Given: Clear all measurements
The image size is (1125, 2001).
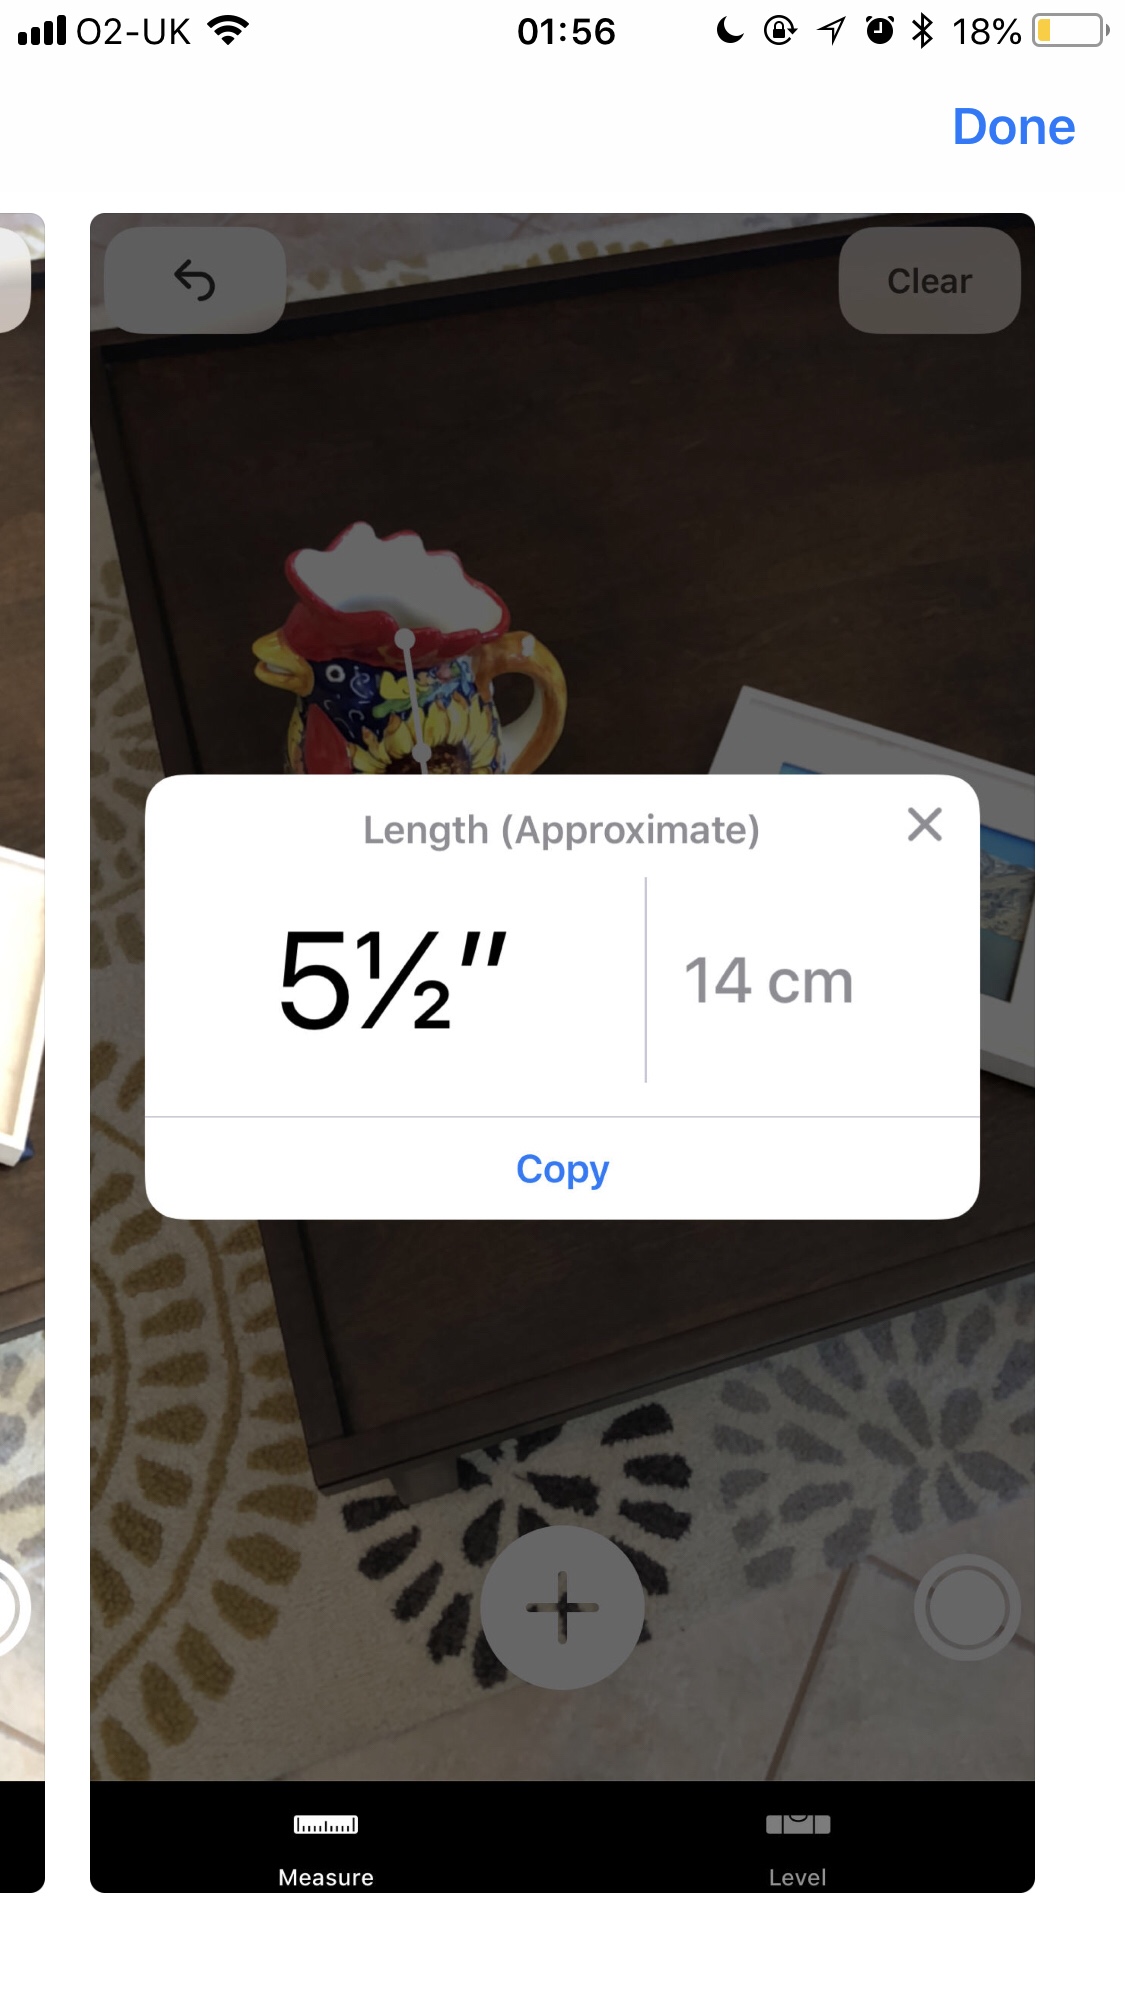Looking at the screenshot, I should click(930, 280).
